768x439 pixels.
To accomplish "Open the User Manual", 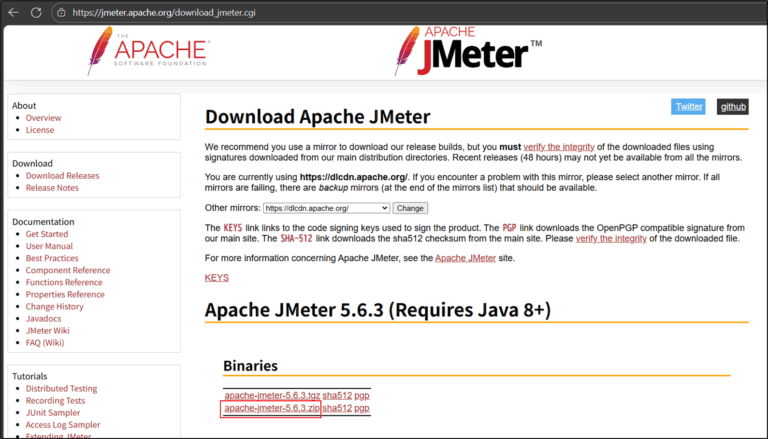I will [49, 246].
